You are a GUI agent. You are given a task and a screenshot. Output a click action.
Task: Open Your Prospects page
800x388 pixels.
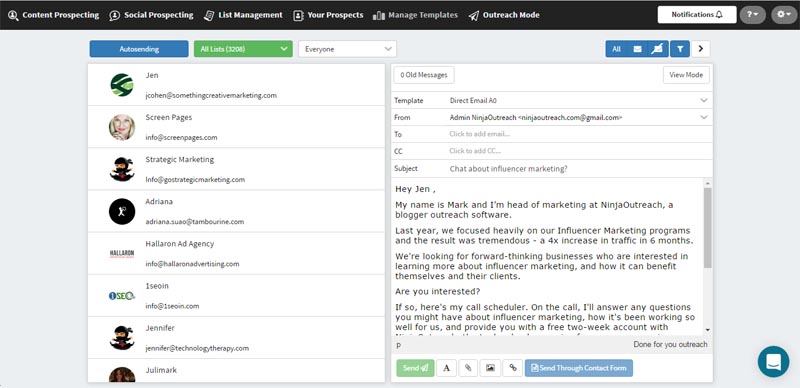pos(328,15)
